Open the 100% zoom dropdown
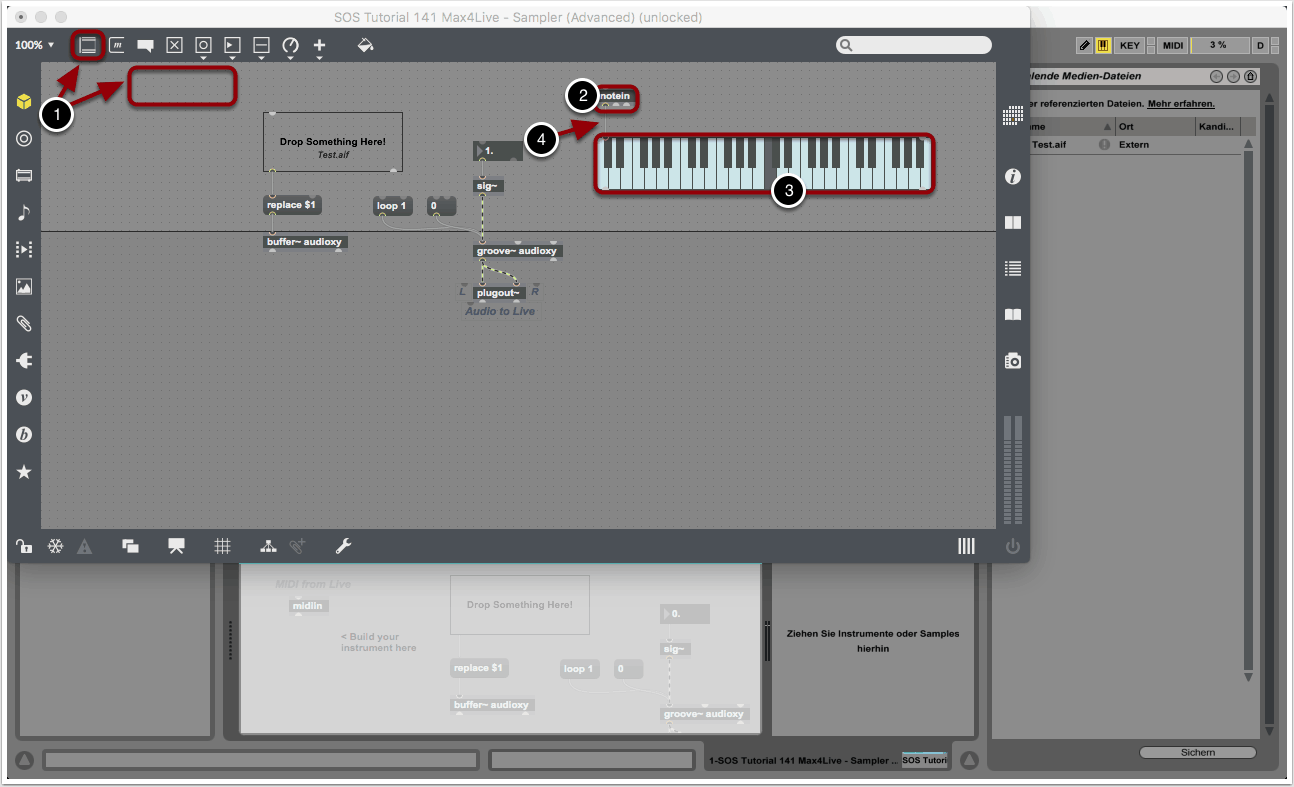The image size is (1294, 787). (34, 46)
